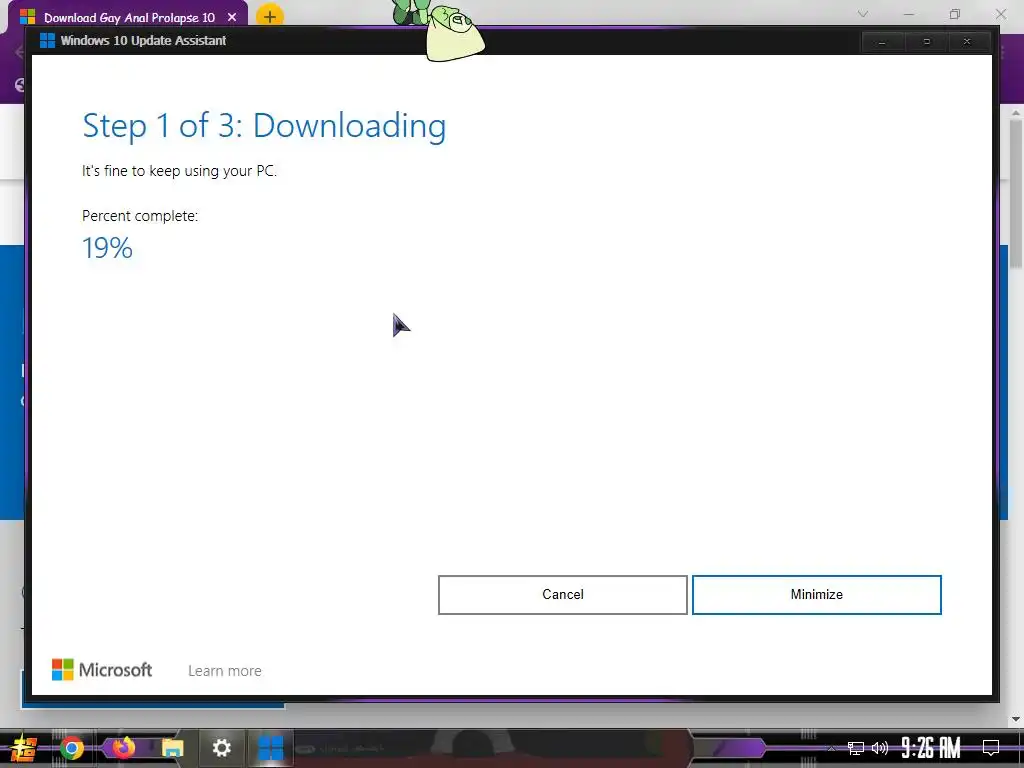Minimize the Update Assistant from its title bar
The width and height of the screenshot is (1024, 768).
click(x=882, y=42)
